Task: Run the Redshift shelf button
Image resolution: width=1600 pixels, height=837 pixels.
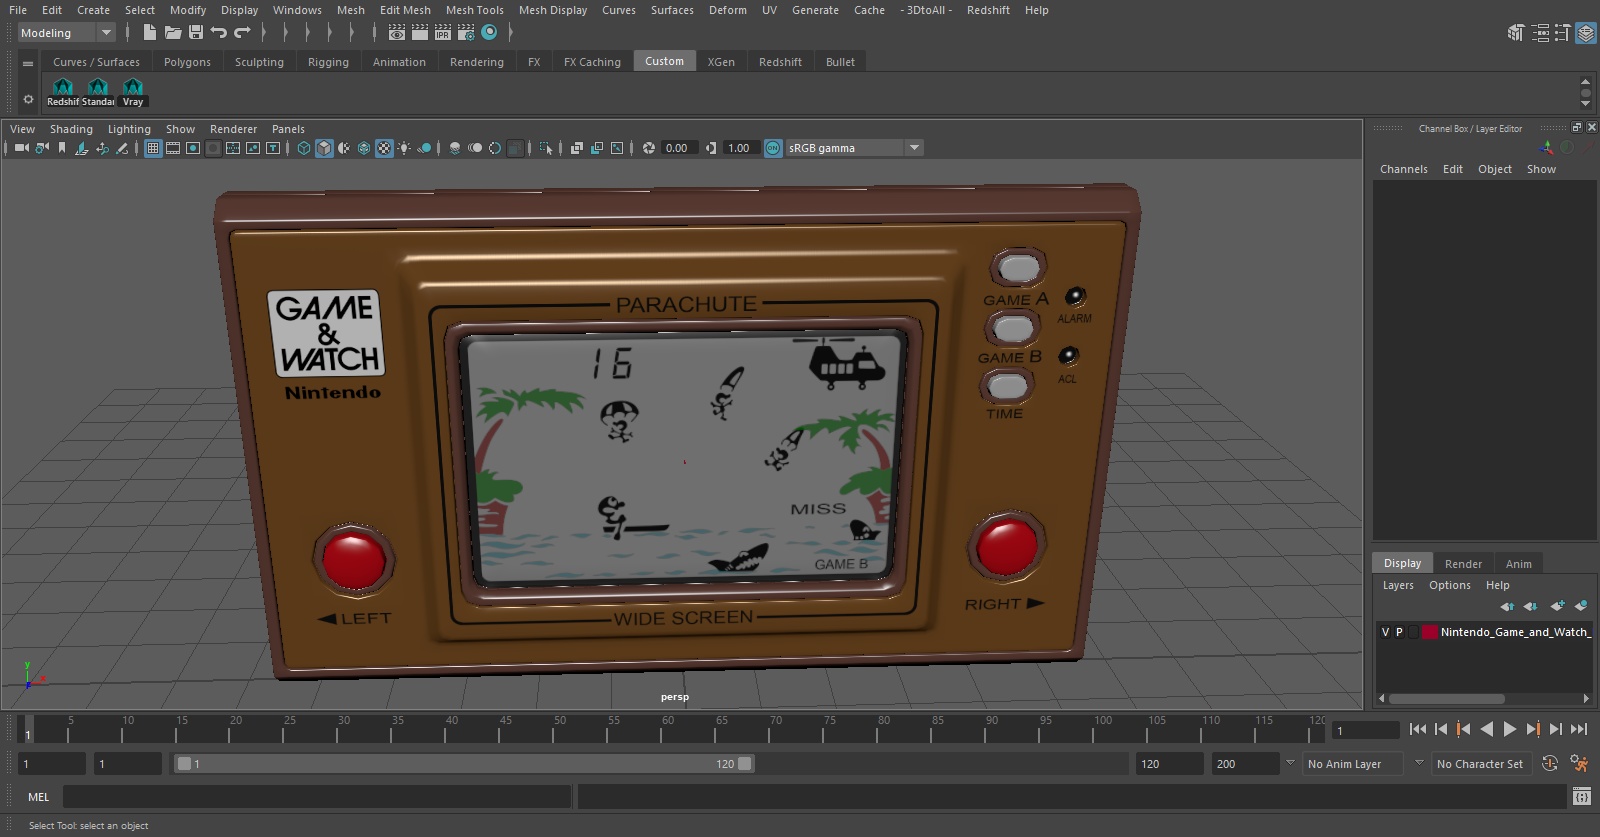Action: (x=63, y=92)
